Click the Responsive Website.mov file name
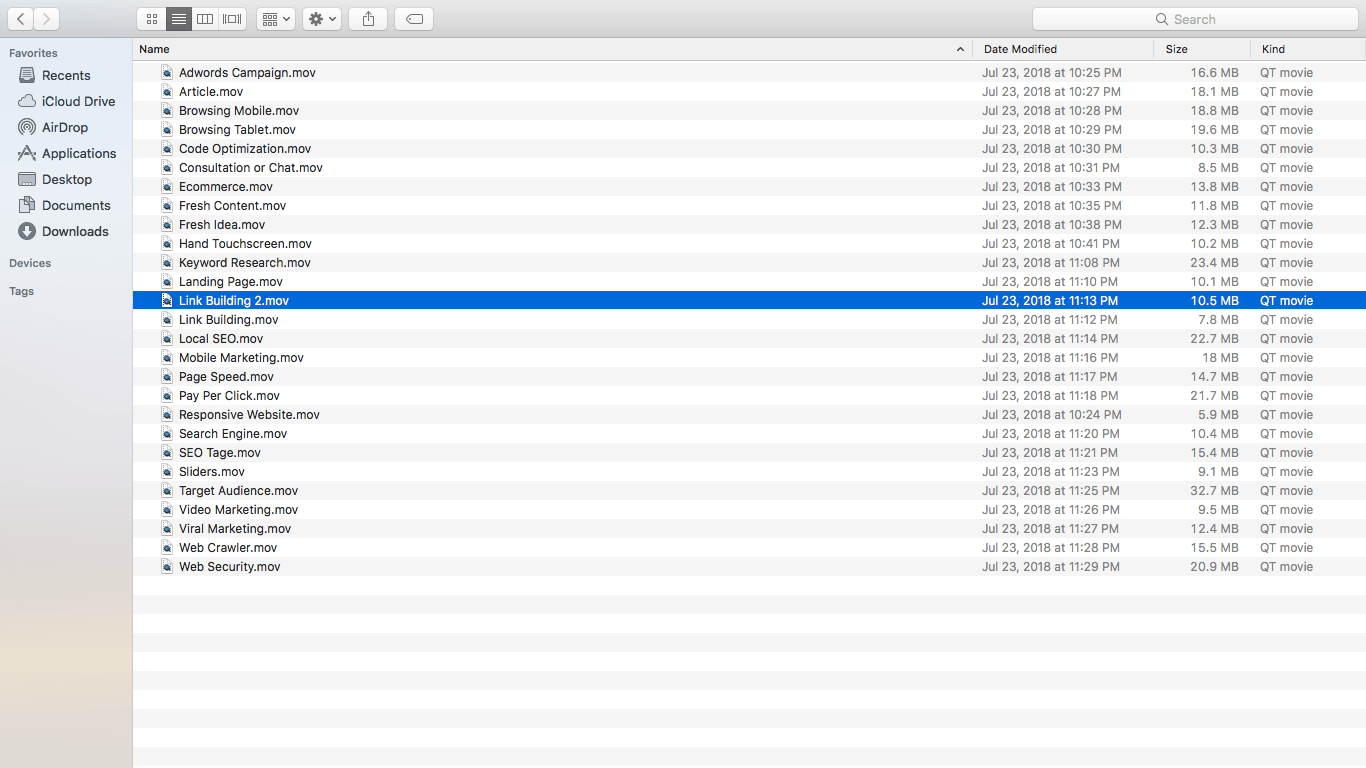This screenshot has width=1366, height=768. [x=249, y=415]
